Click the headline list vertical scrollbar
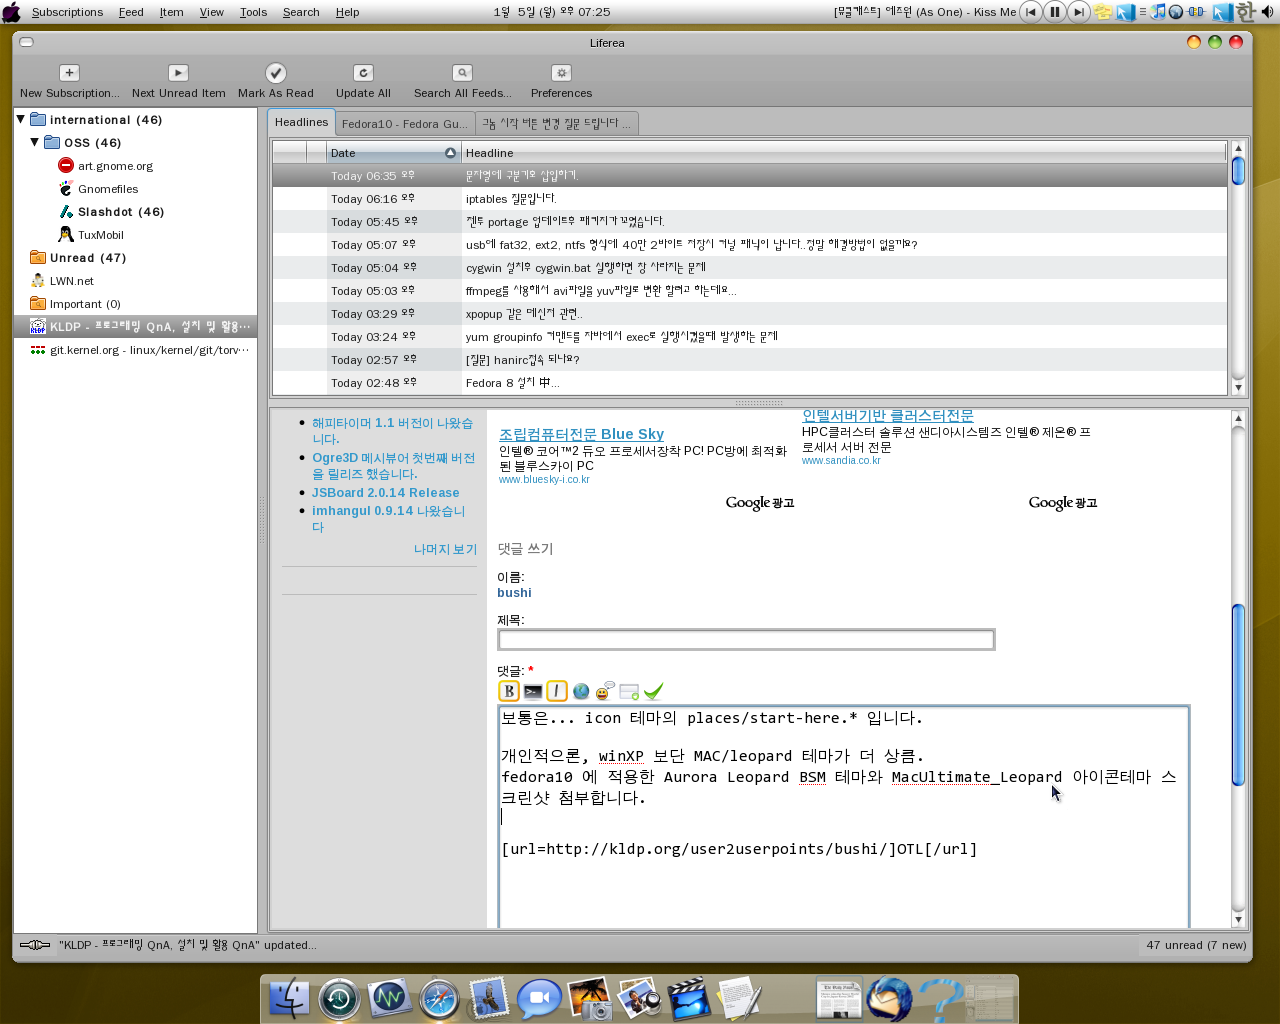Screen dimensions: 1280x1024 (1238, 268)
